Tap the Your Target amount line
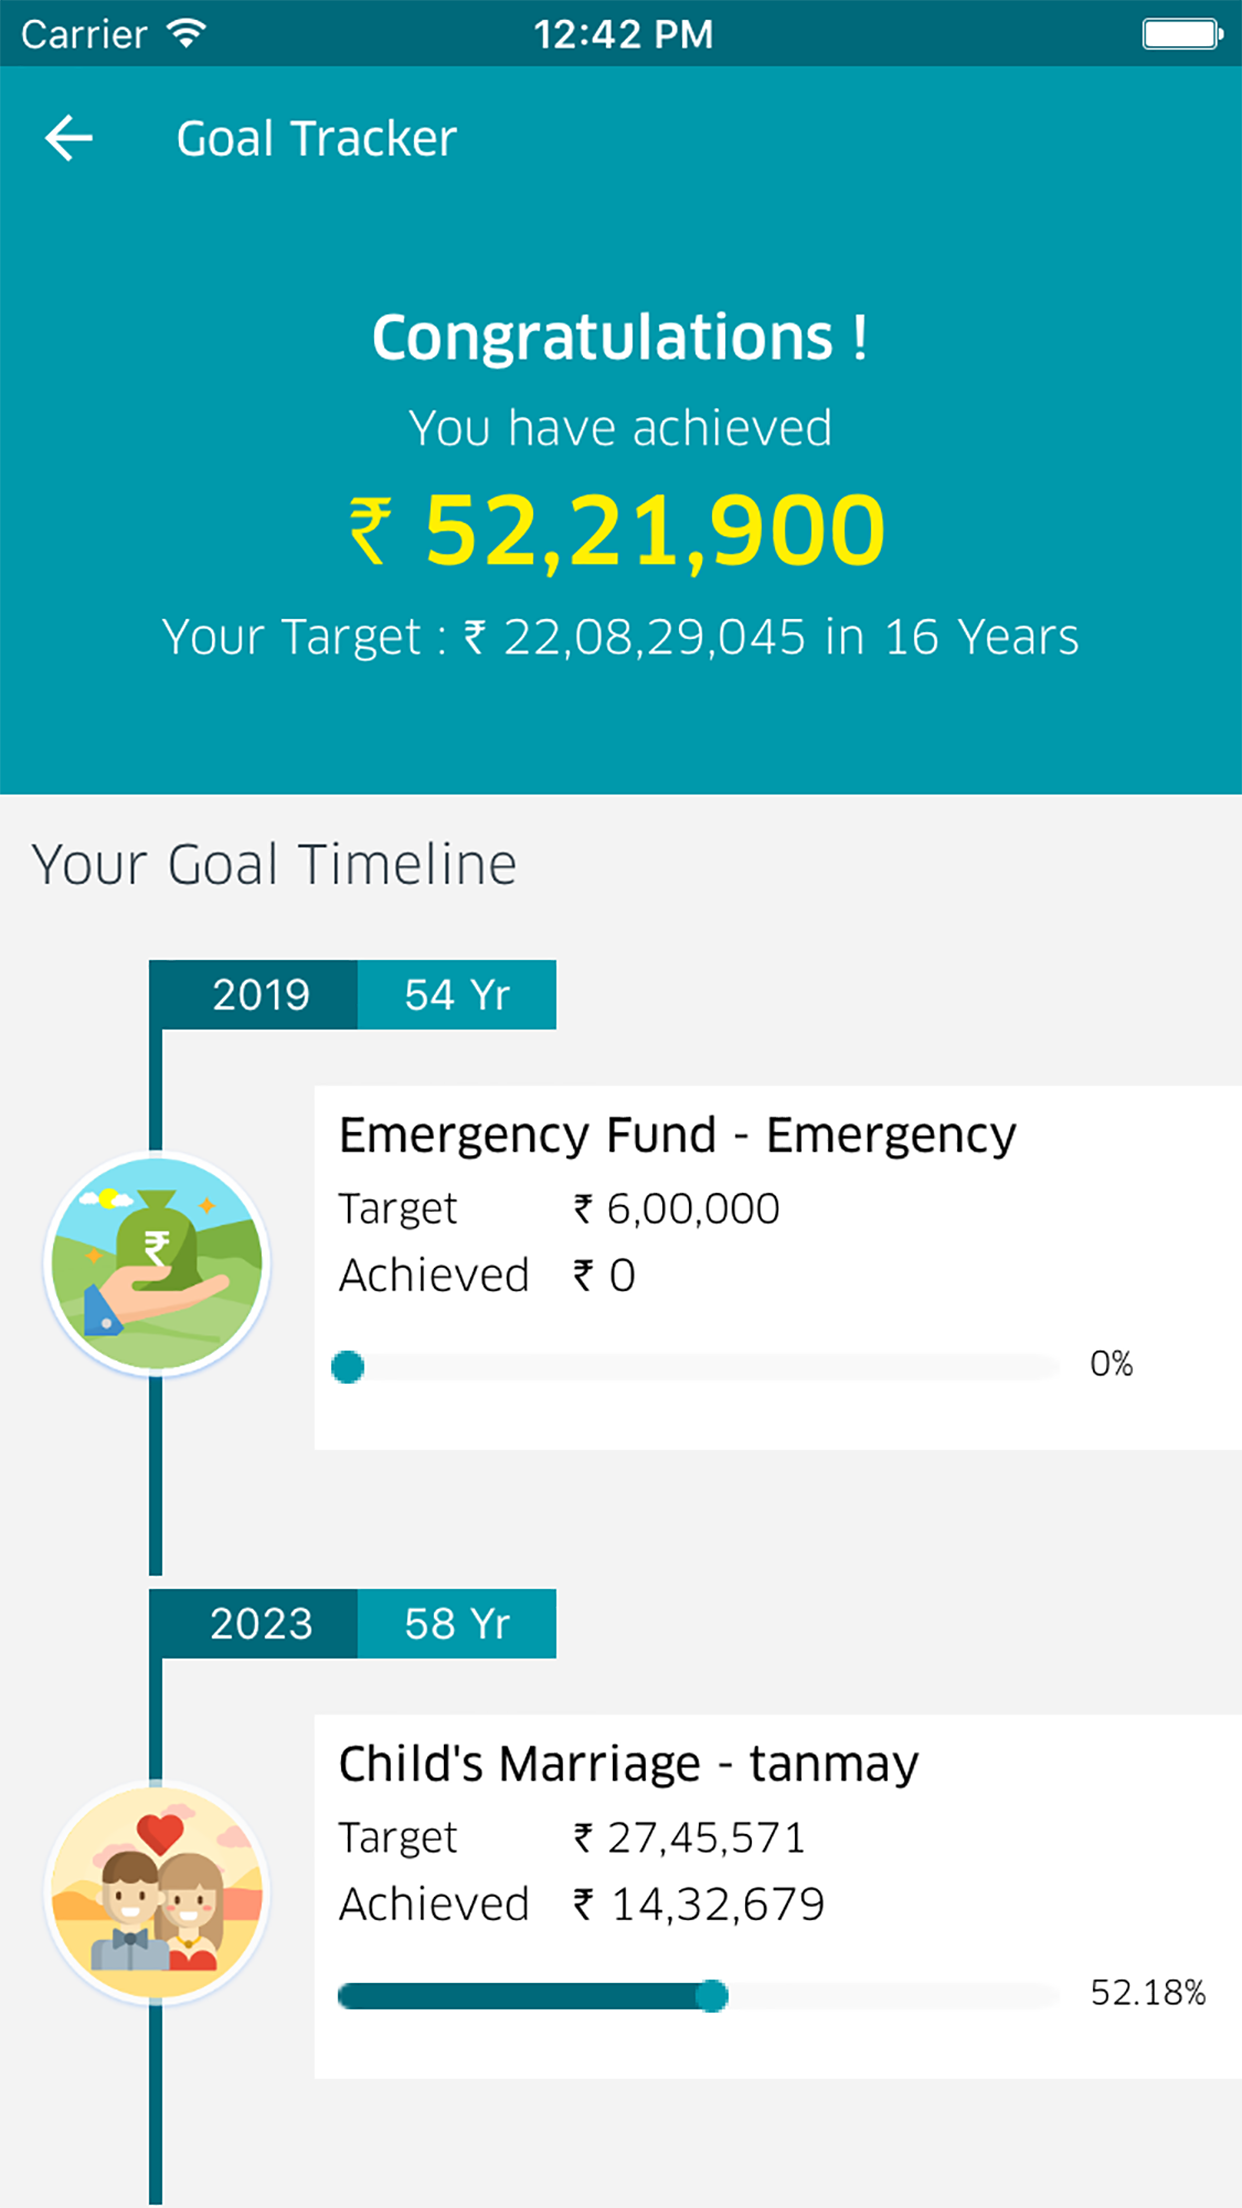The width and height of the screenshot is (1242, 2208). click(x=620, y=637)
